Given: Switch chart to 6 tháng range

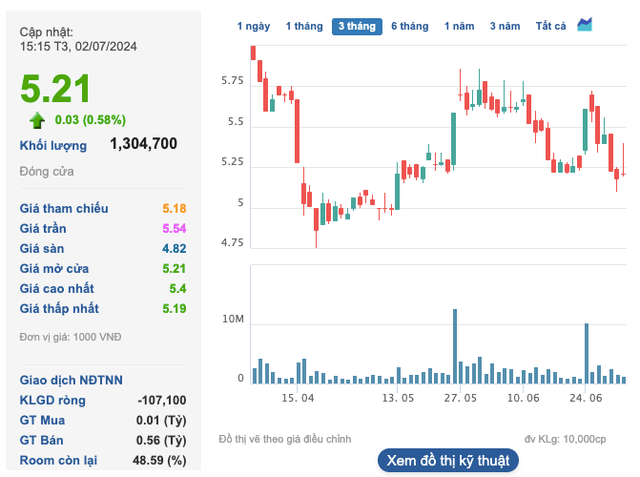Looking at the screenshot, I should coord(410,26).
